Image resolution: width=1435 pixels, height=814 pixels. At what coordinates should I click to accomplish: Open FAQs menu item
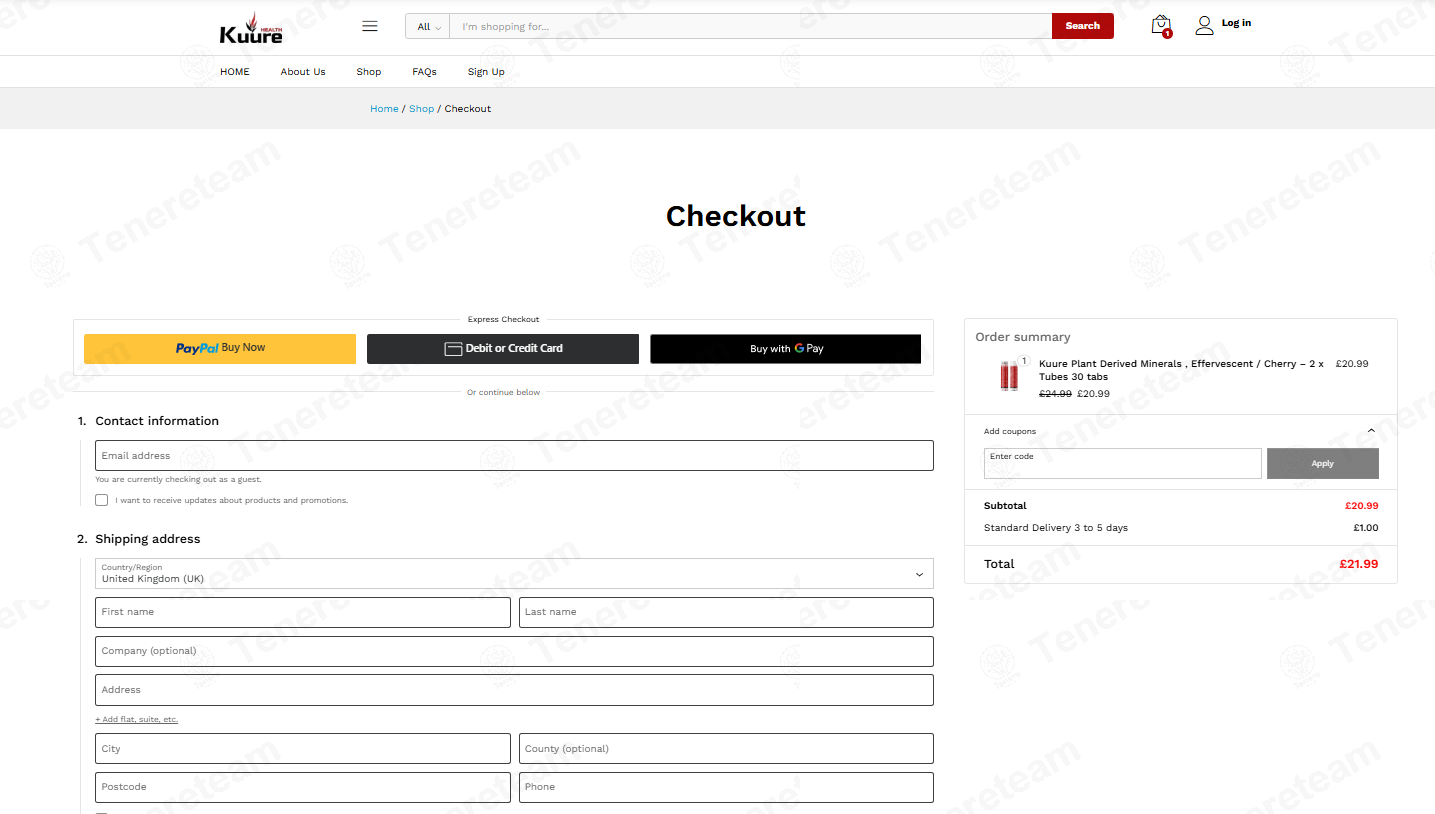click(x=424, y=72)
